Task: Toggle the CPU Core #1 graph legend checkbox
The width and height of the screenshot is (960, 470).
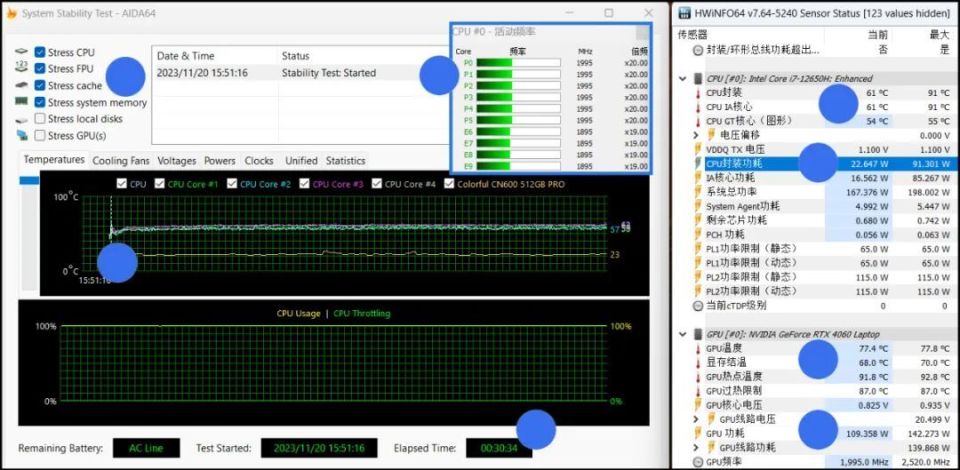Action: (x=159, y=184)
